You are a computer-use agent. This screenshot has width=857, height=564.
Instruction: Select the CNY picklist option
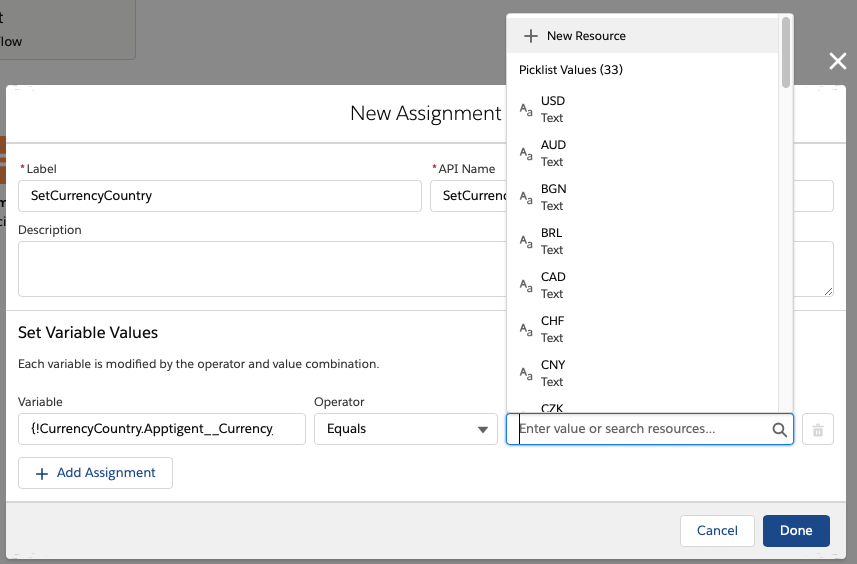(x=642, y=373)
